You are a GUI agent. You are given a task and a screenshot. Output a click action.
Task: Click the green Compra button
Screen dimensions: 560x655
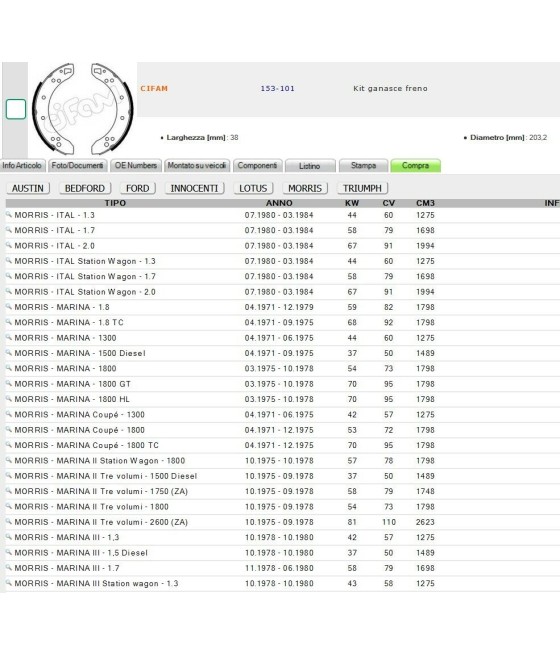click(x=415, y=165)
